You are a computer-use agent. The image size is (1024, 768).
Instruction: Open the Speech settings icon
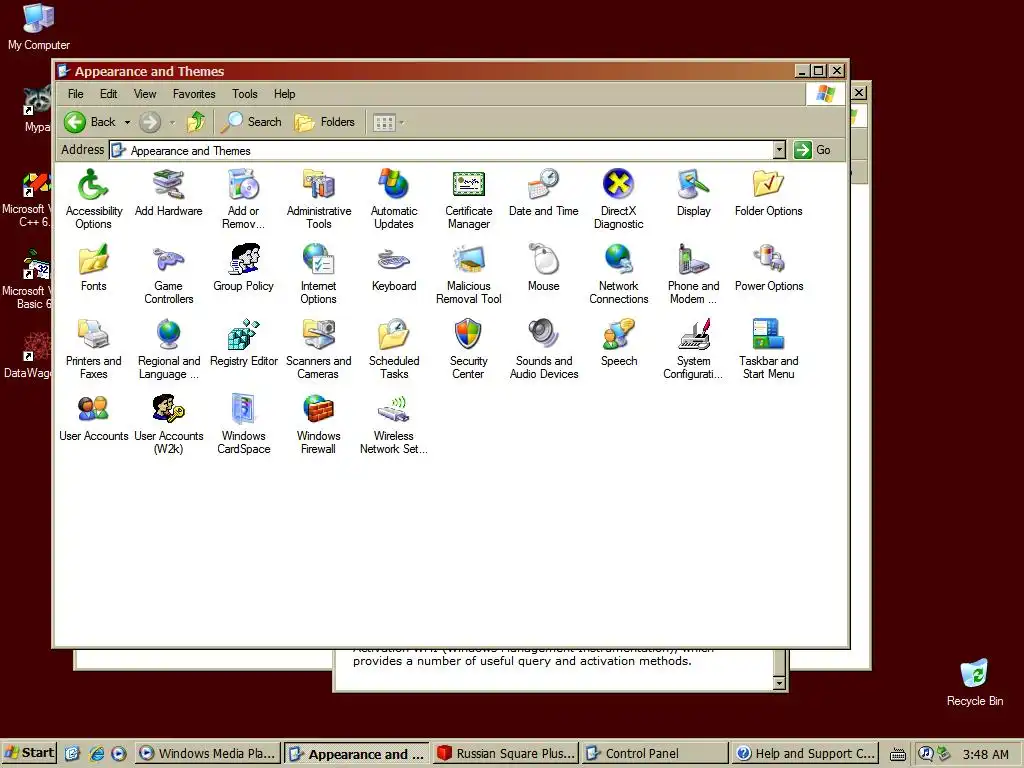coord(618,343)
